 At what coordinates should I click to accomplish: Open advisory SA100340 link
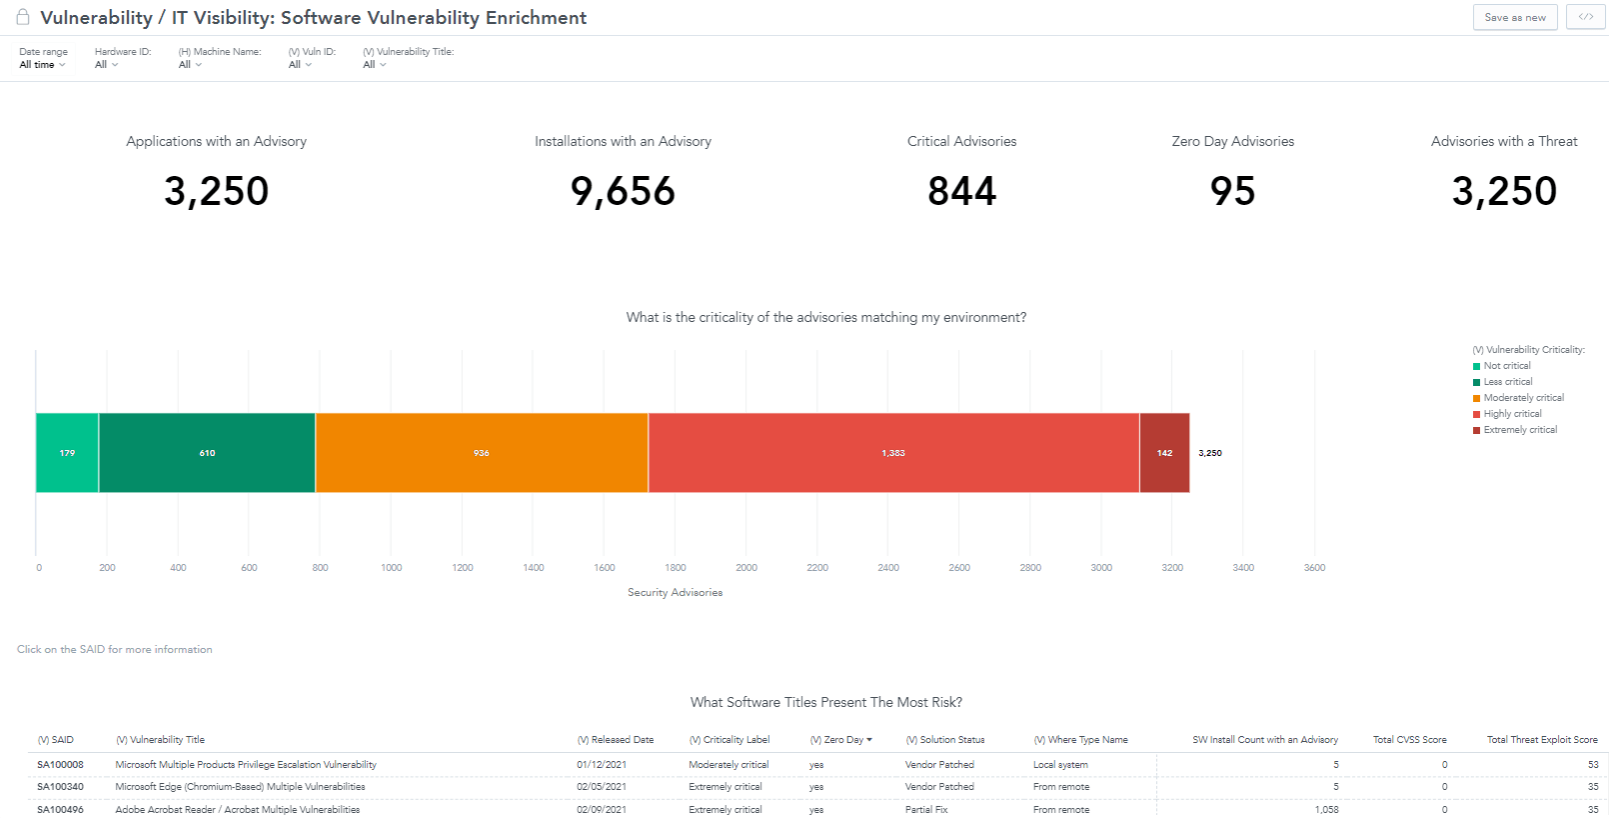60,787
